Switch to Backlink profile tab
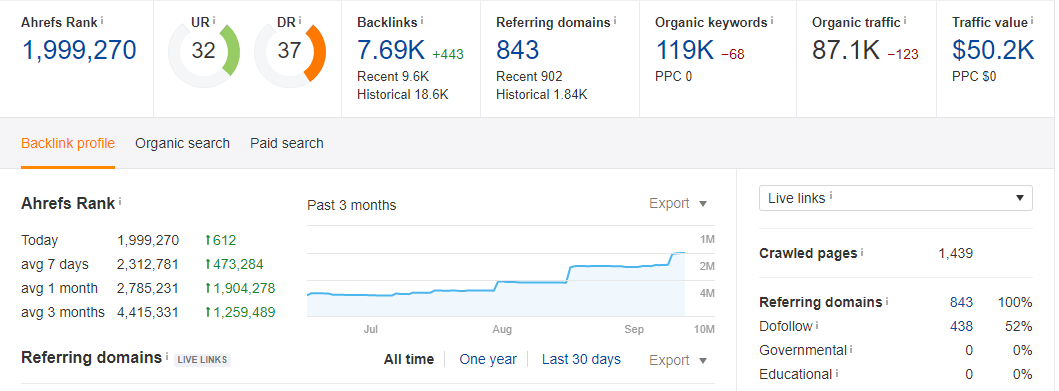The width and height of the screenshot is (1059, 391). [x=68, y=143]
